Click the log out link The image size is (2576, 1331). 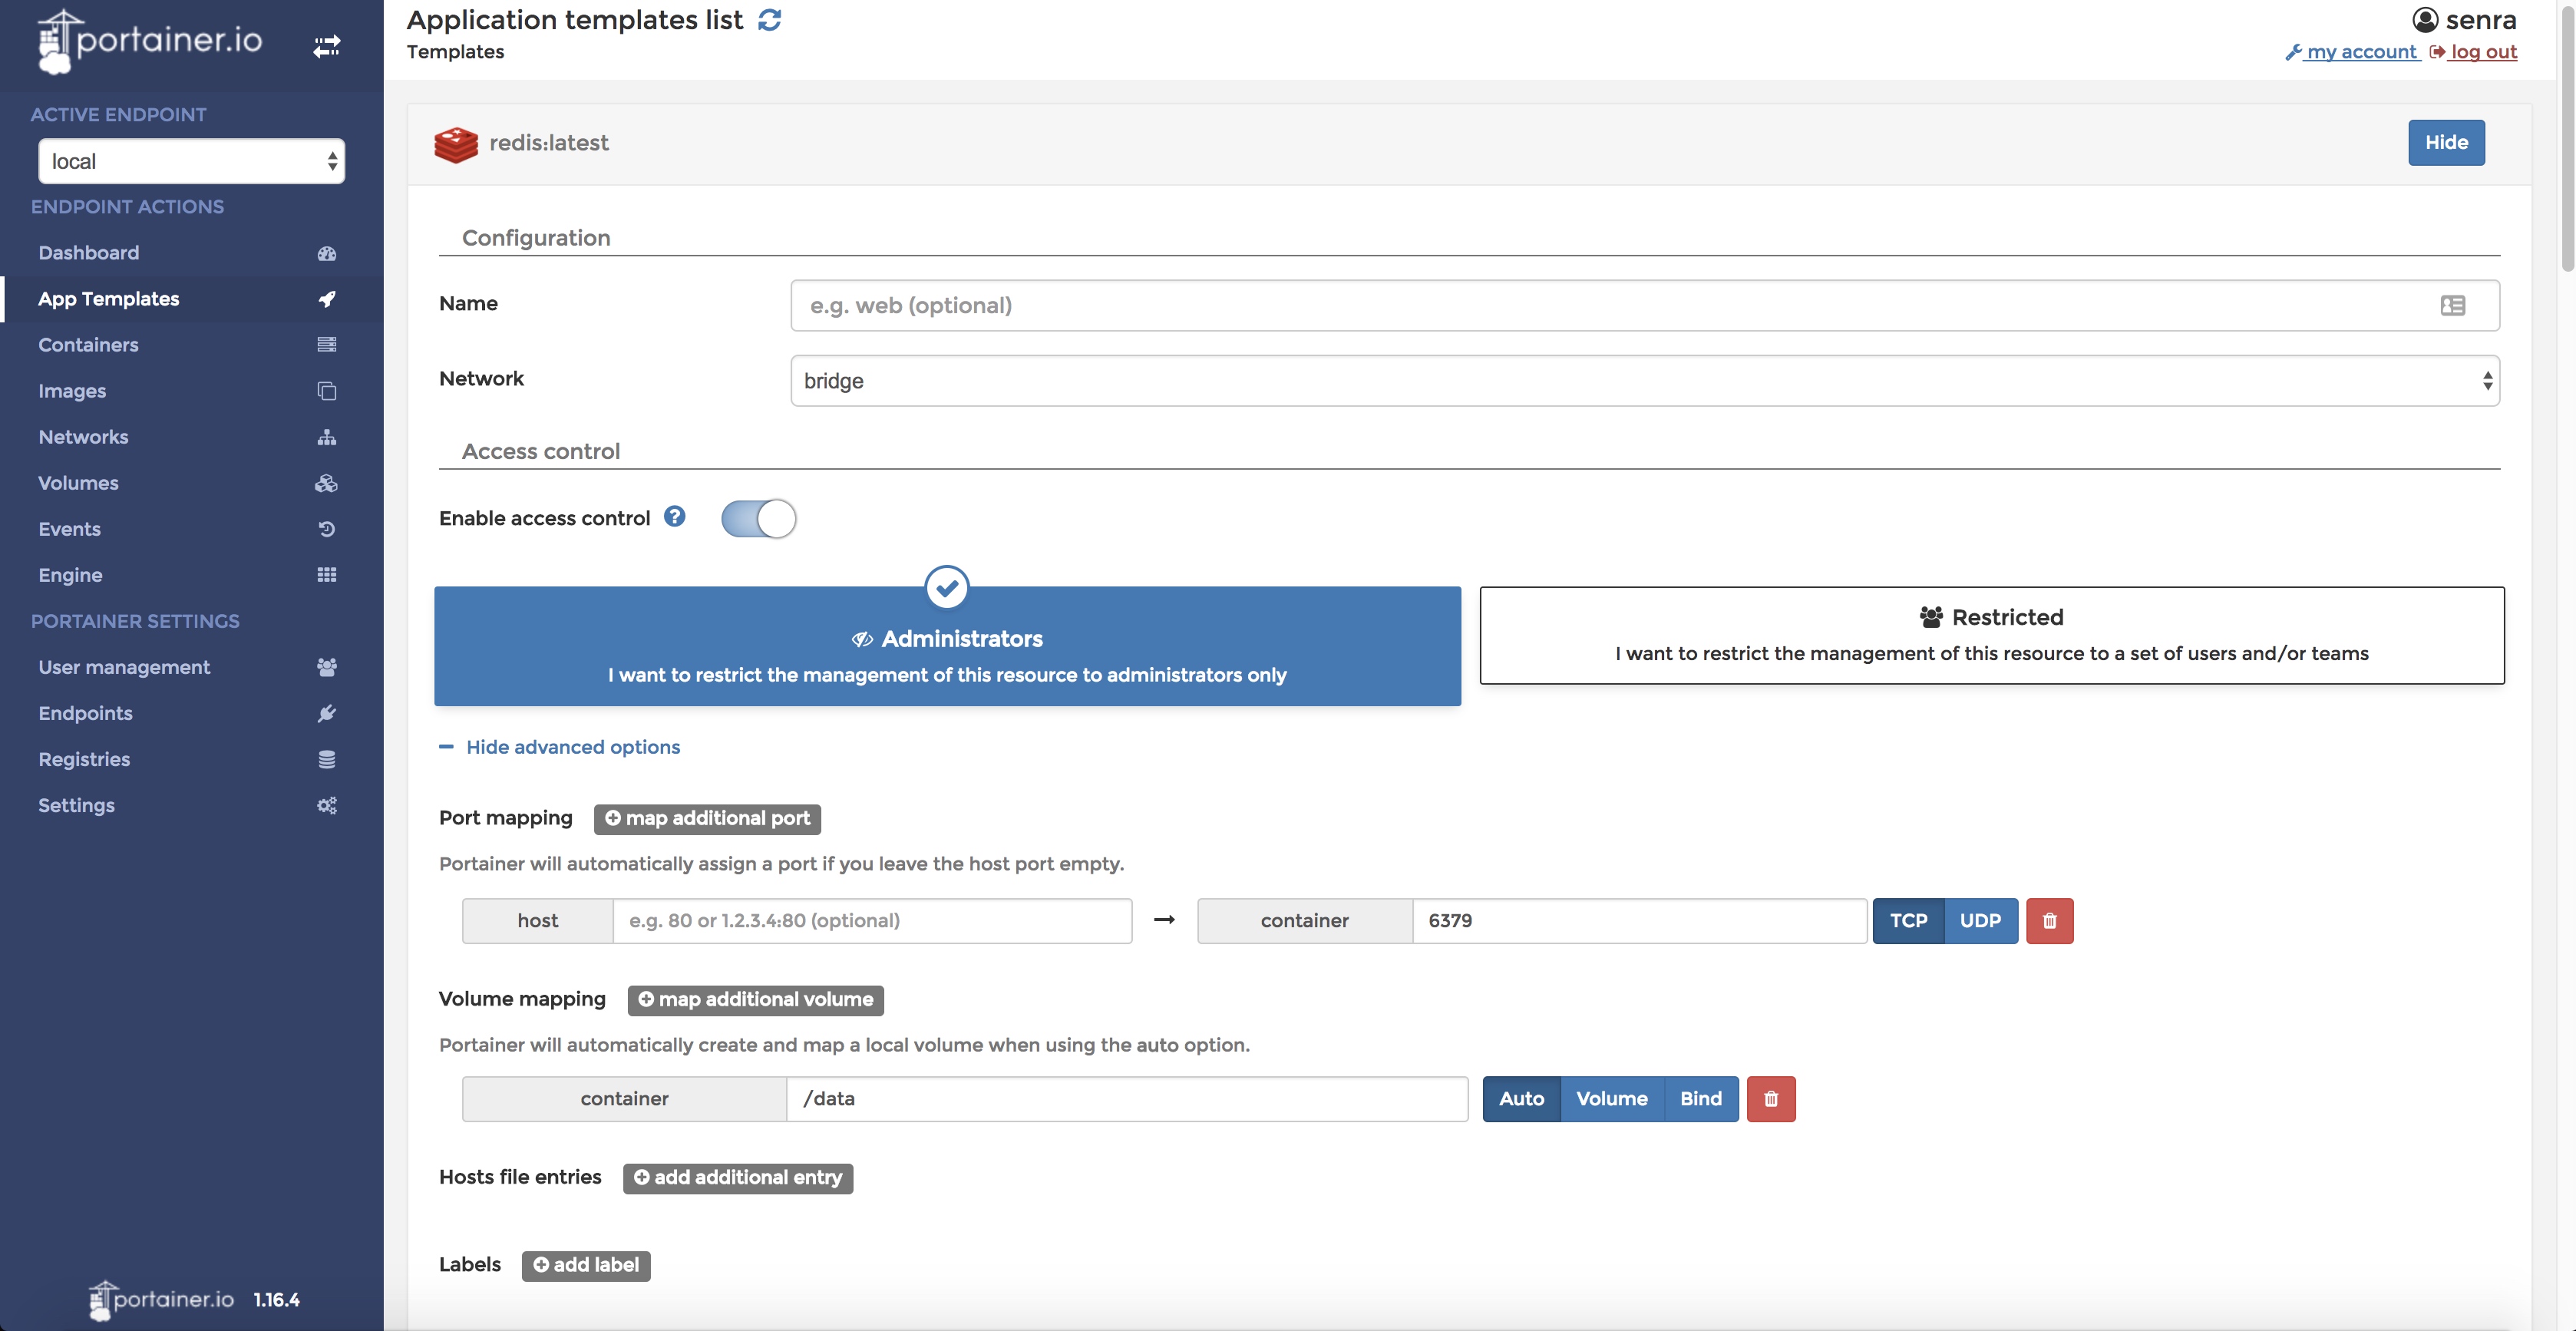(2482, 52)
